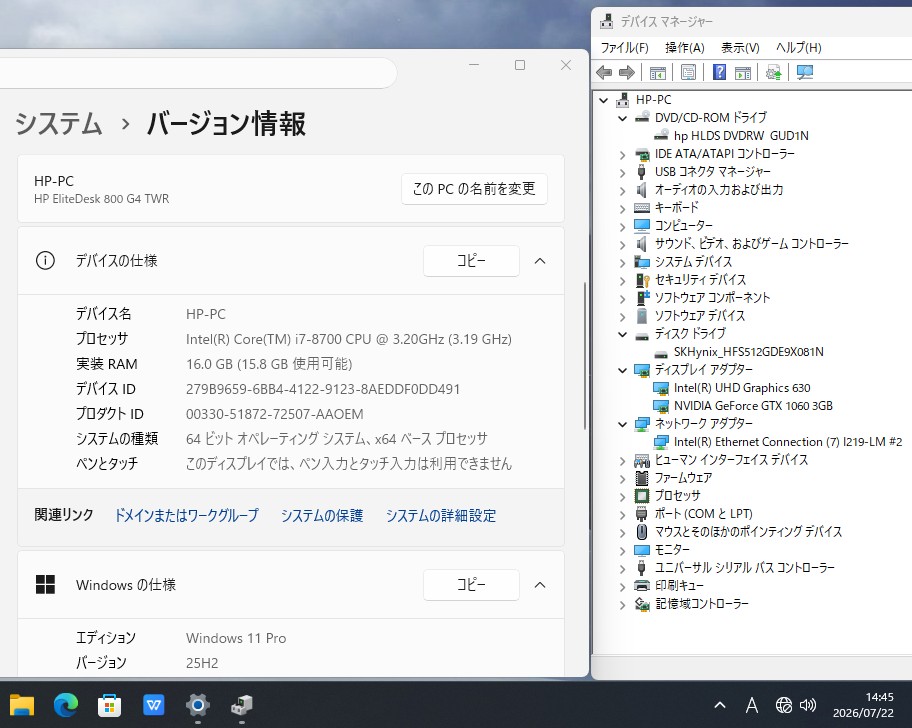
Task: Click the Update driver toolbar icon
Action: coord(774,73)
